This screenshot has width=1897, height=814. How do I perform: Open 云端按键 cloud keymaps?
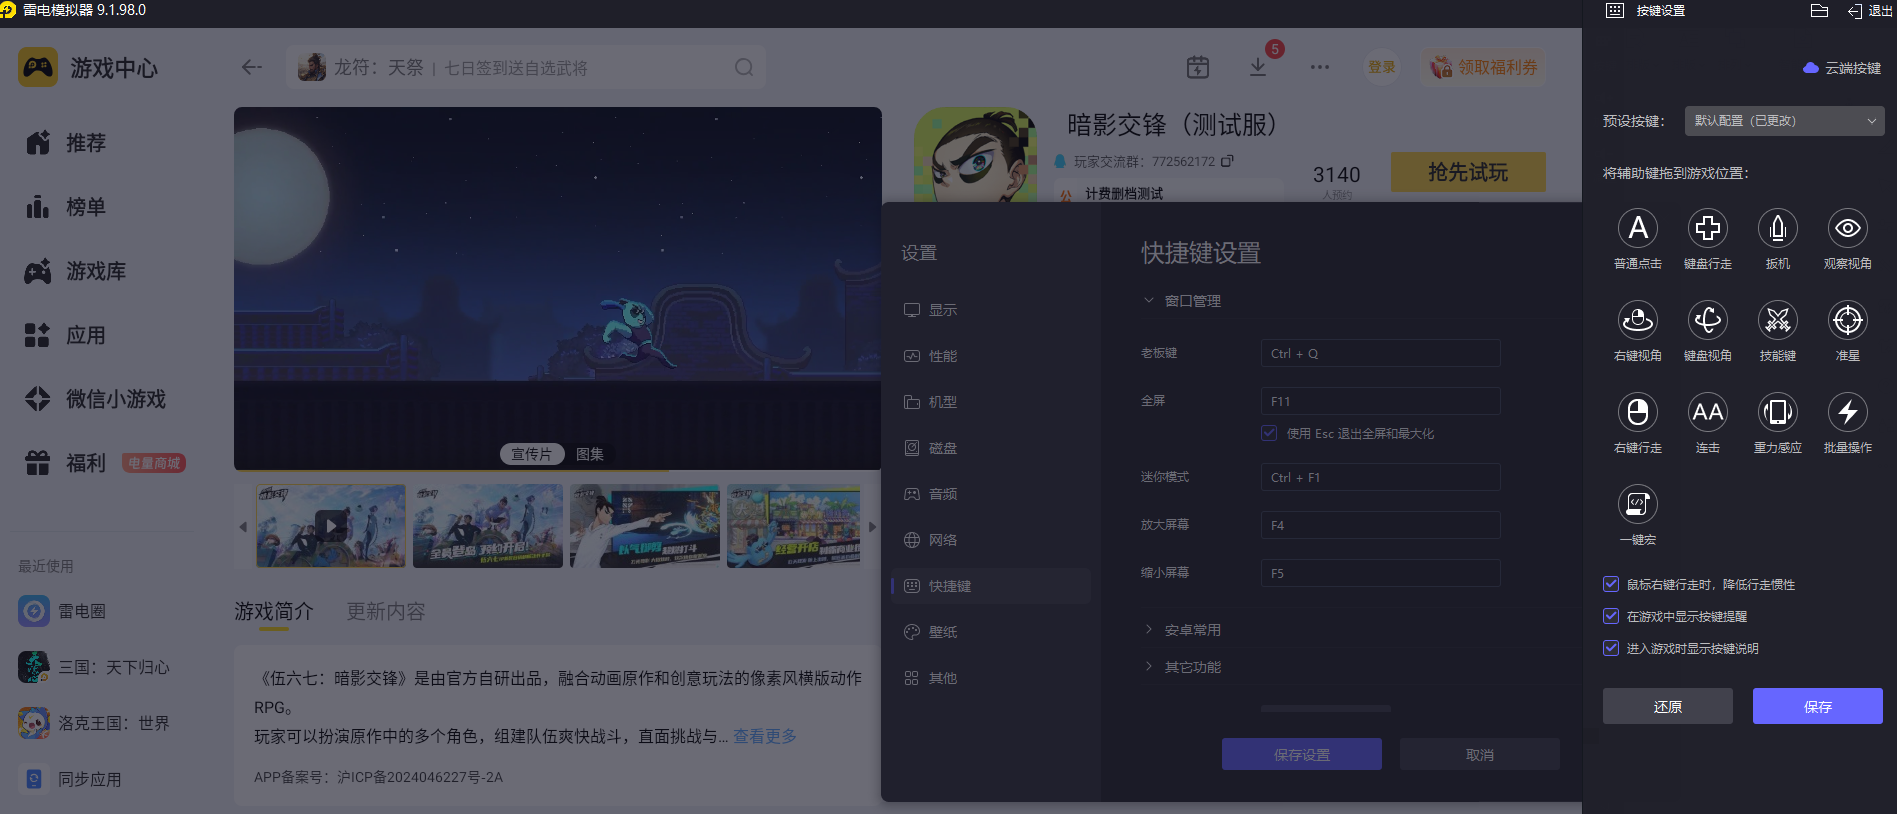[x=1842, y=68]
